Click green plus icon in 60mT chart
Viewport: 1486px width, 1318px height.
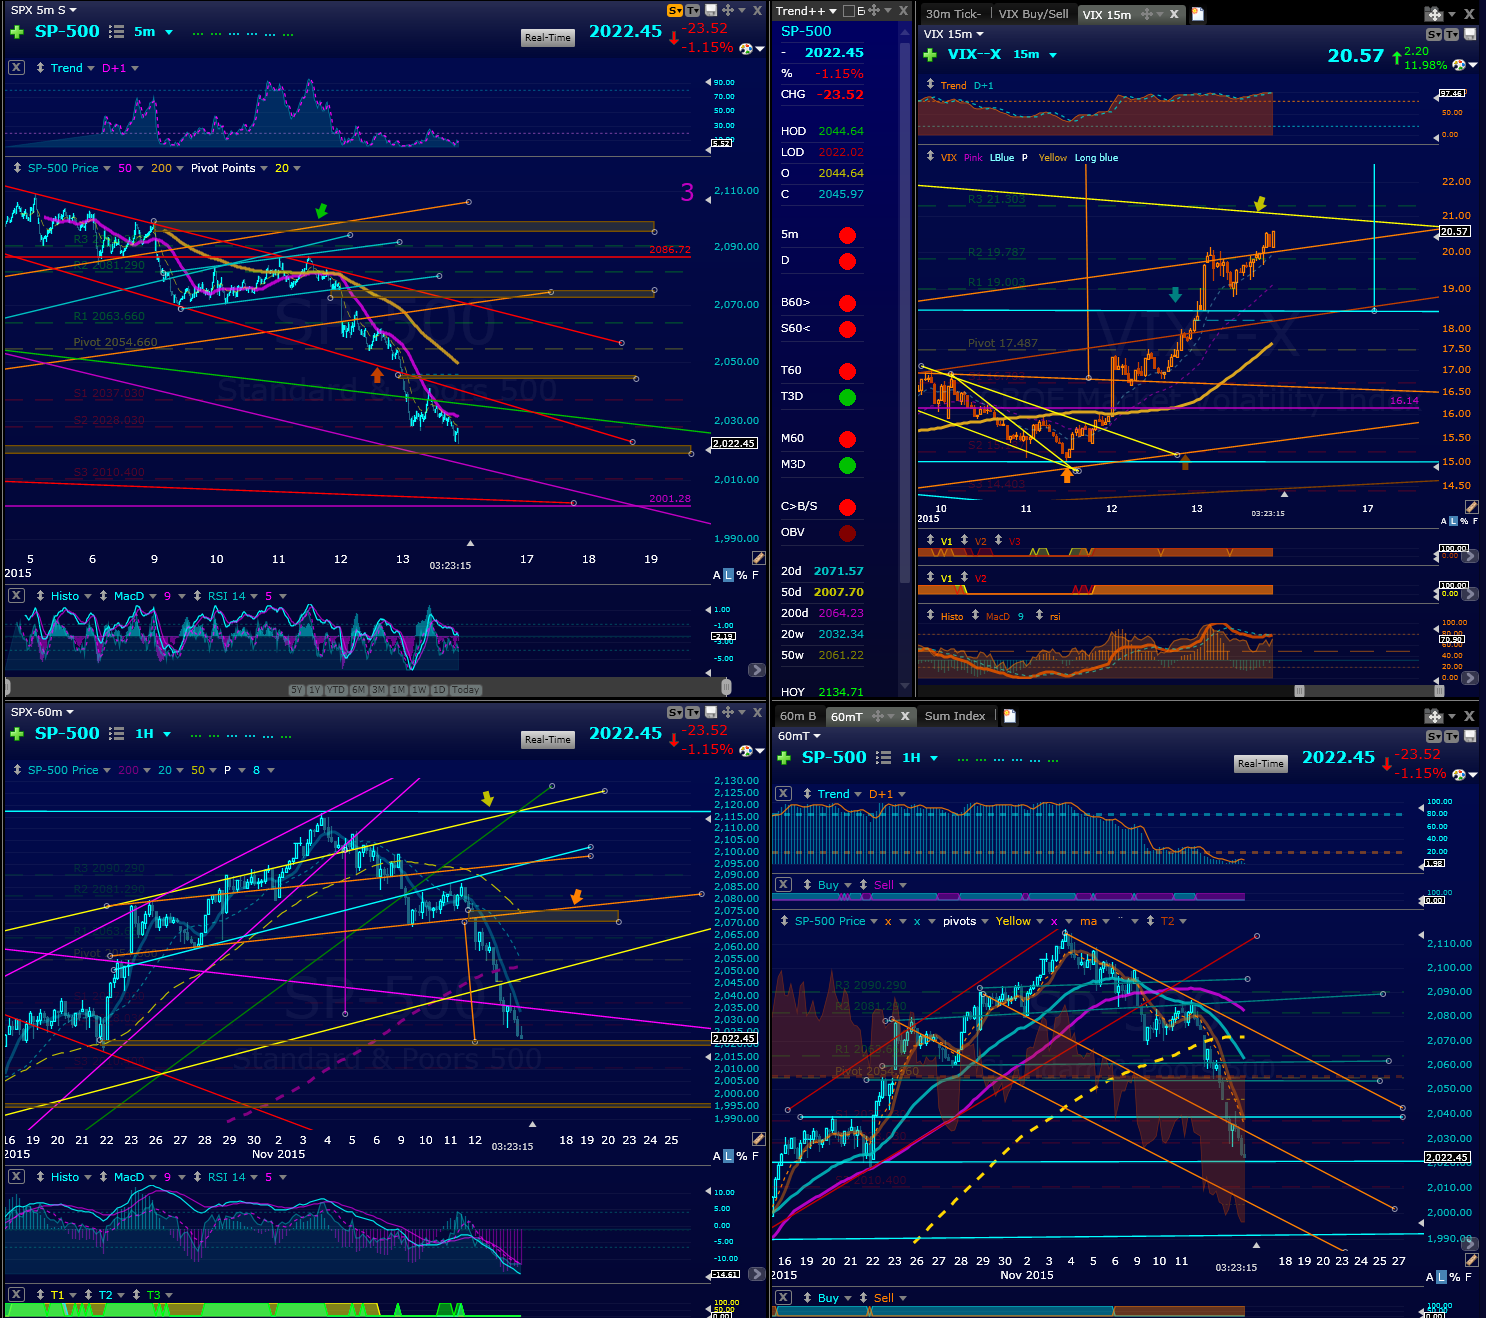784,758
